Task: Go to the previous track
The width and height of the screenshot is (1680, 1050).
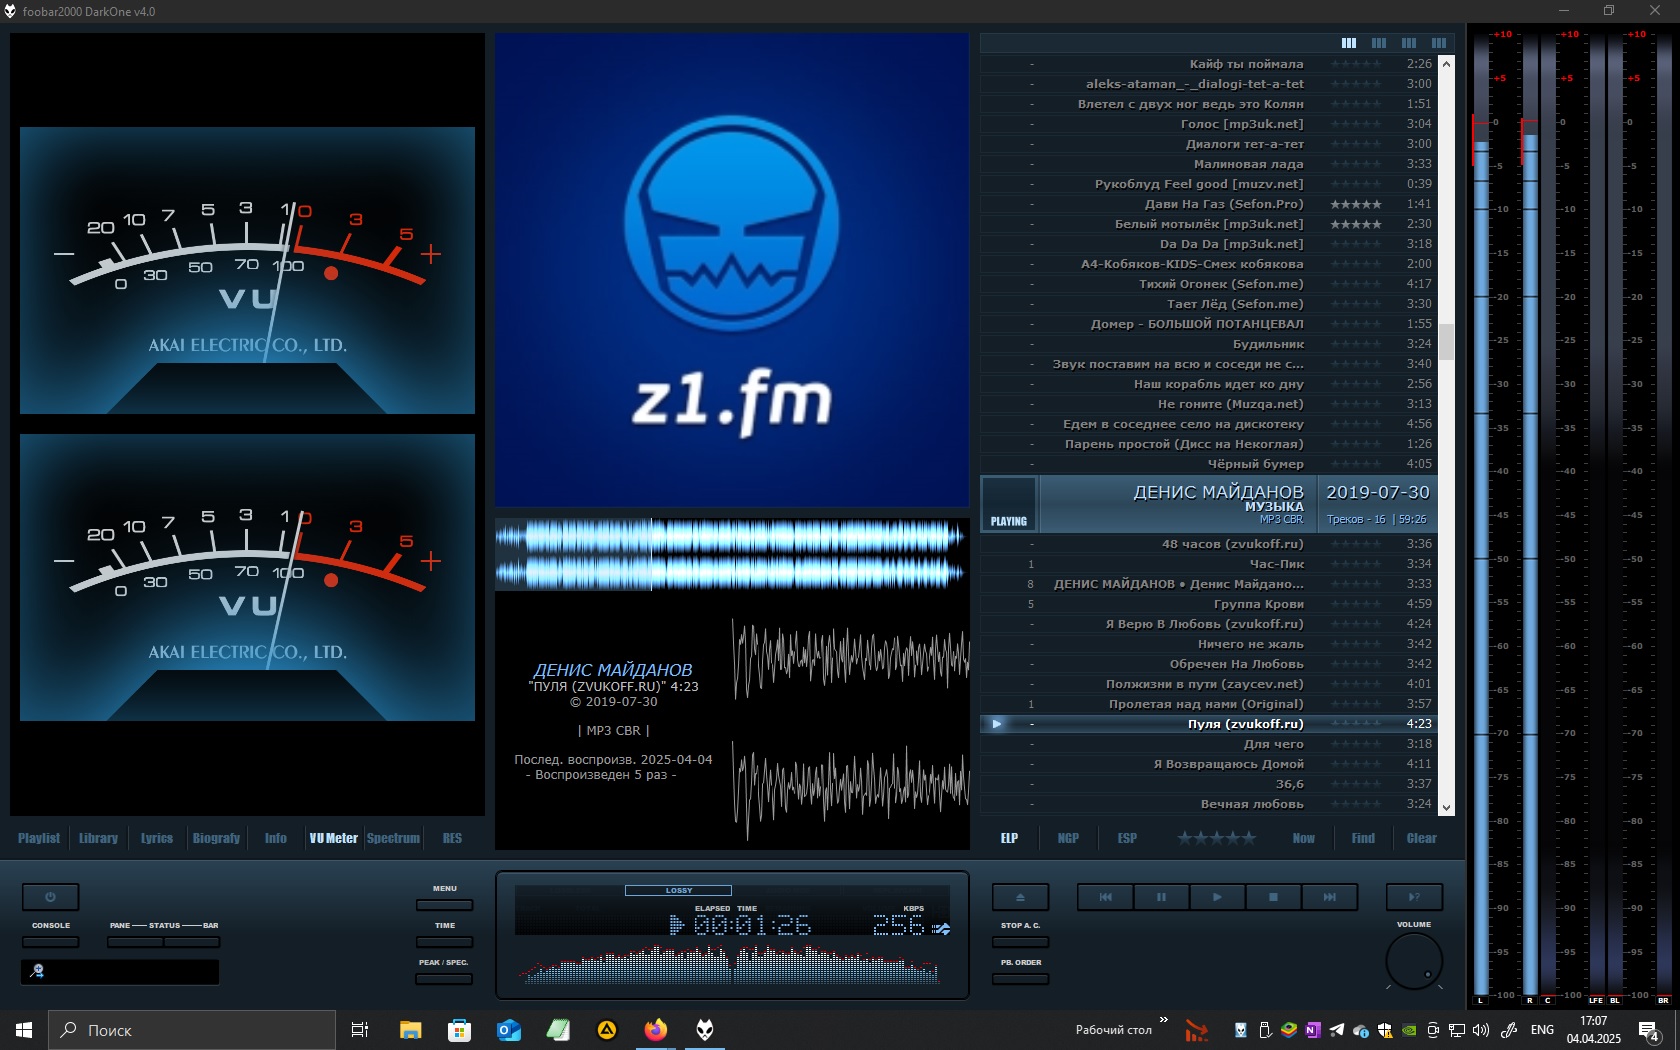Action: click(x=1105, y=897)
